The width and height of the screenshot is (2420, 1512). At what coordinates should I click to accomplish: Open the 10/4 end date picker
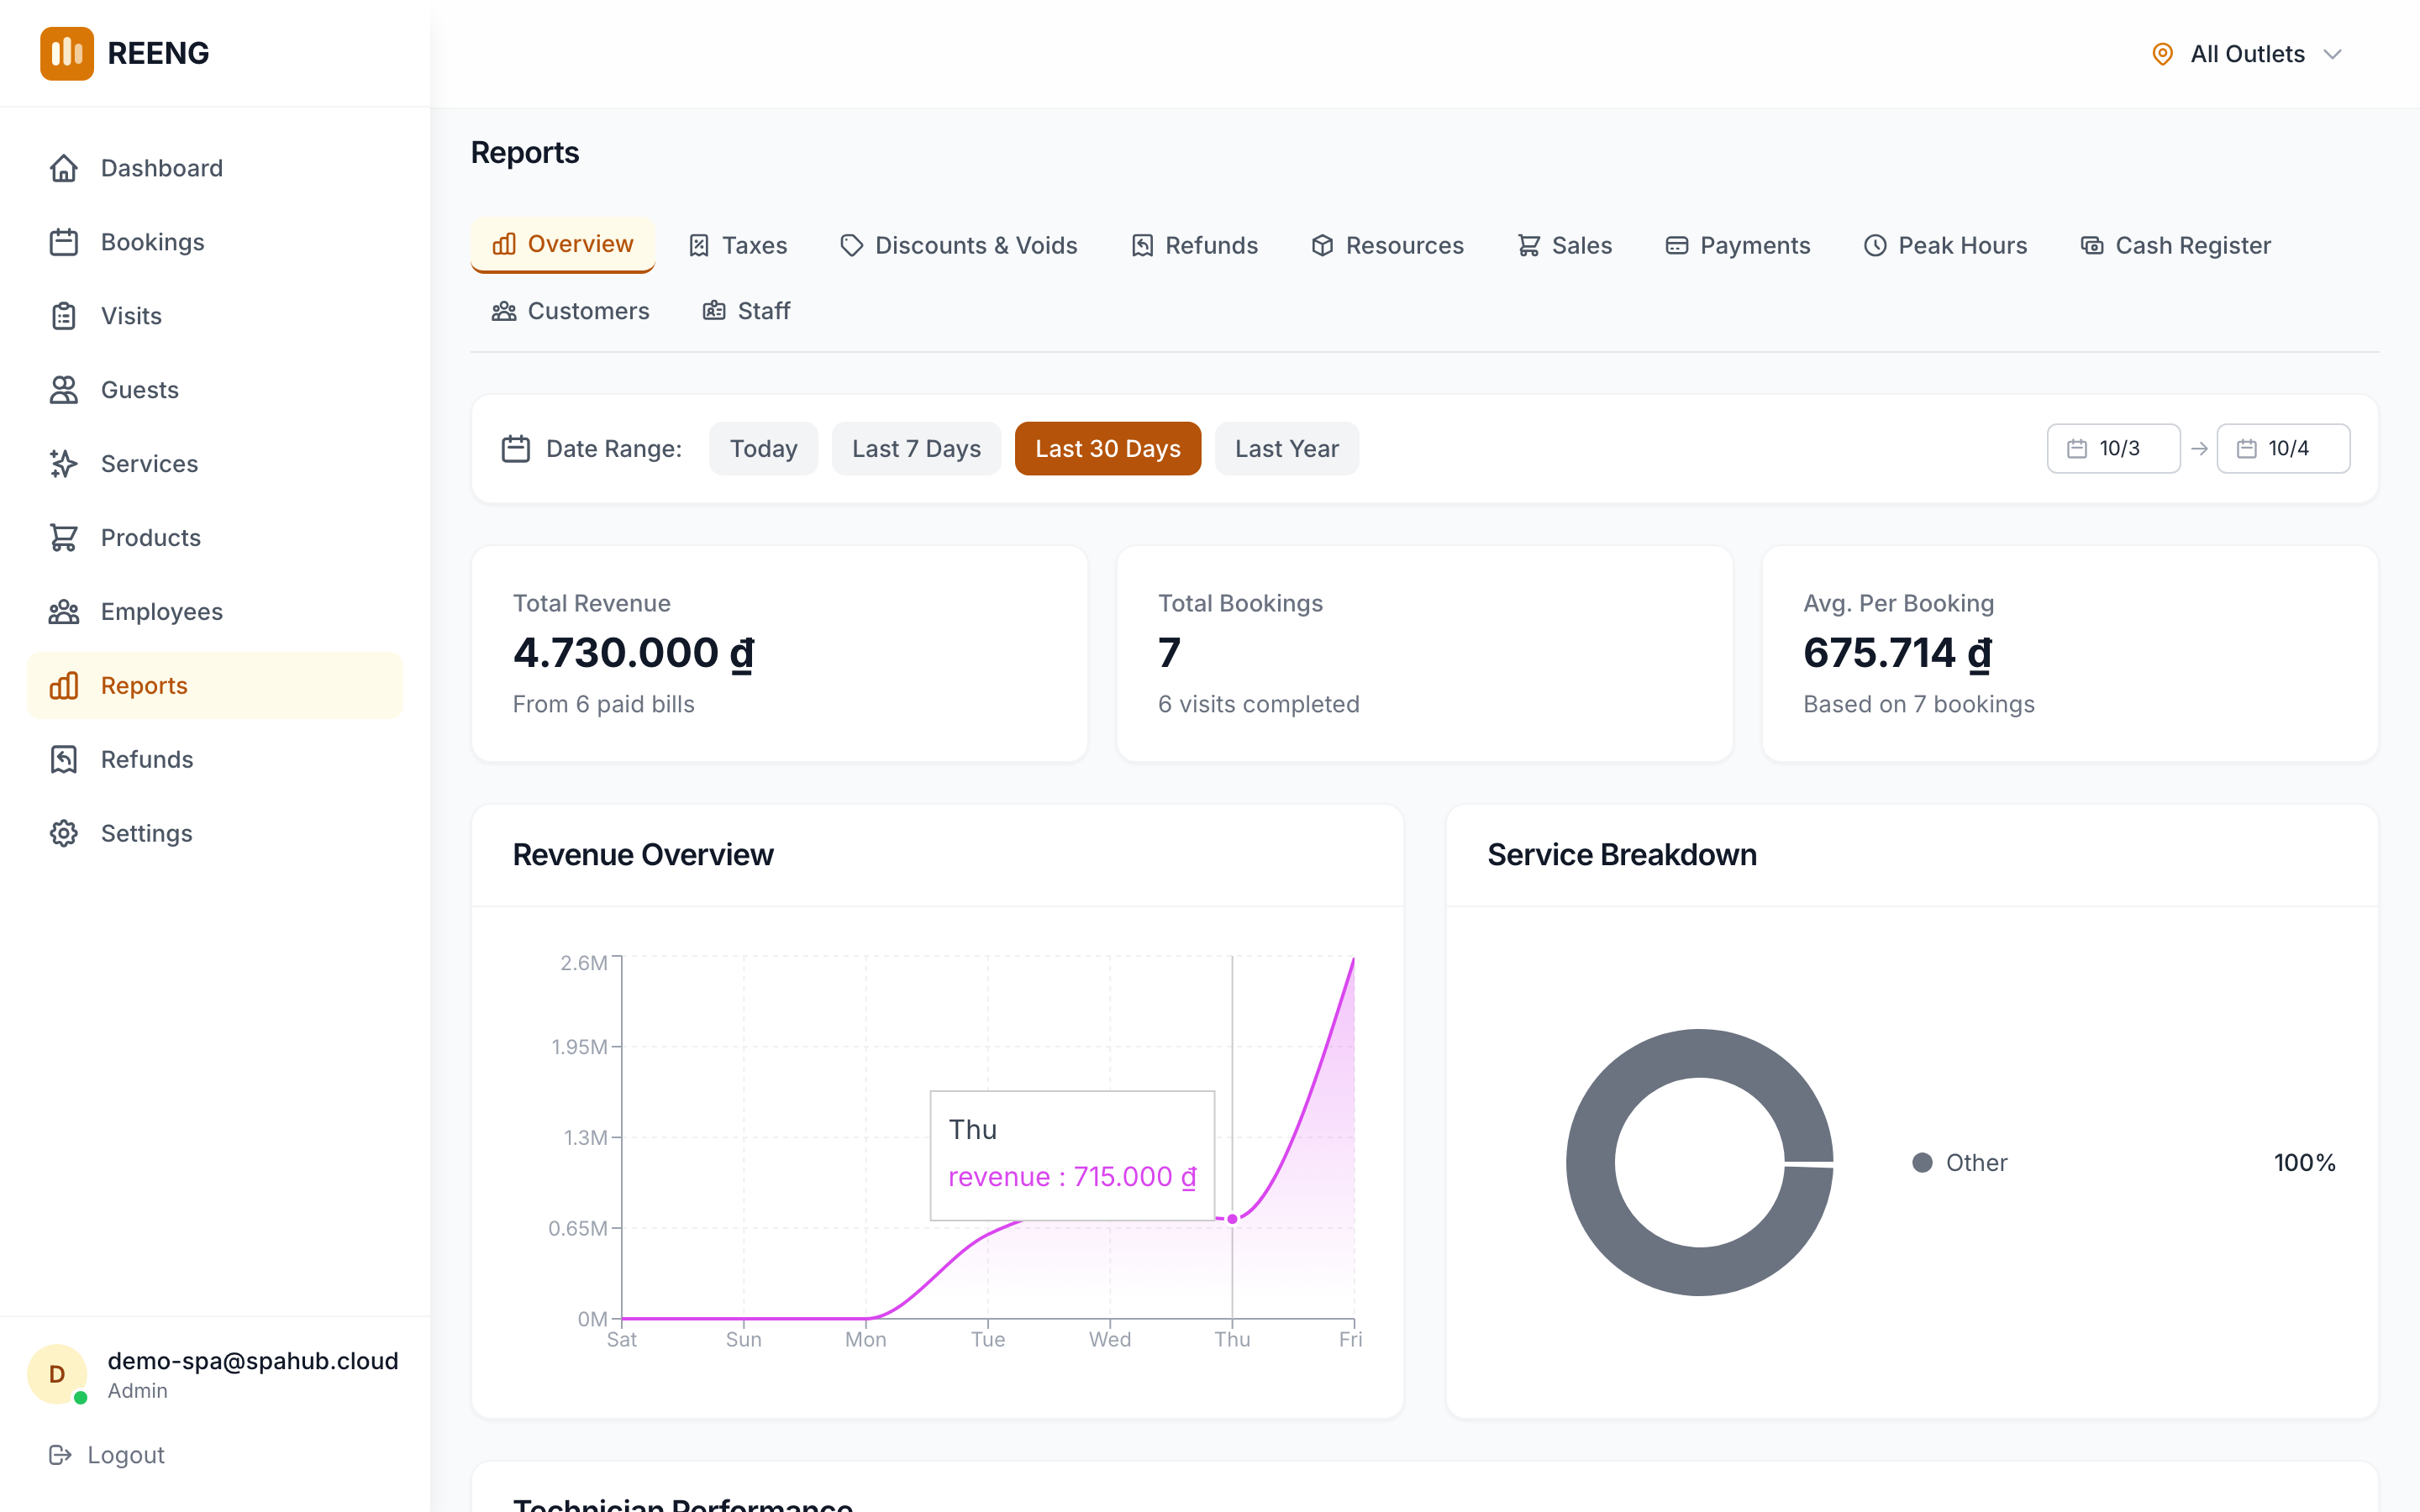[x=2283, y=448]
